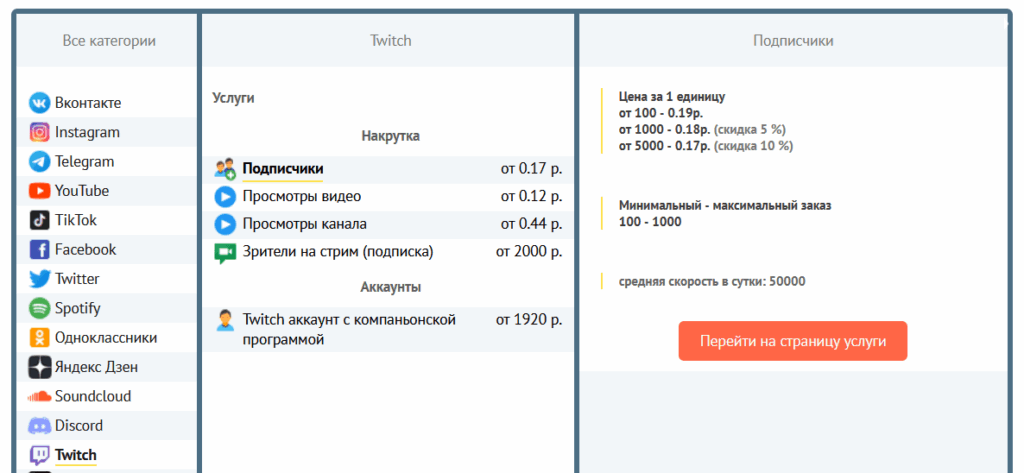Image resolution: width=1024 pixels, height=473 pixels.
Task: Open YouTube category via its icon
Action: coord(40,191)
